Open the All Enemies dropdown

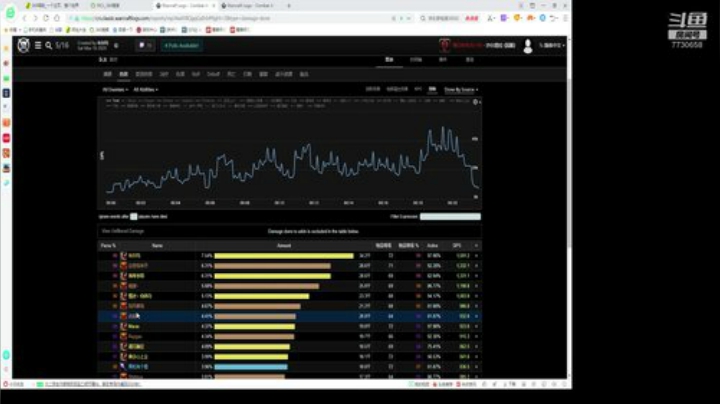[115, 90]
